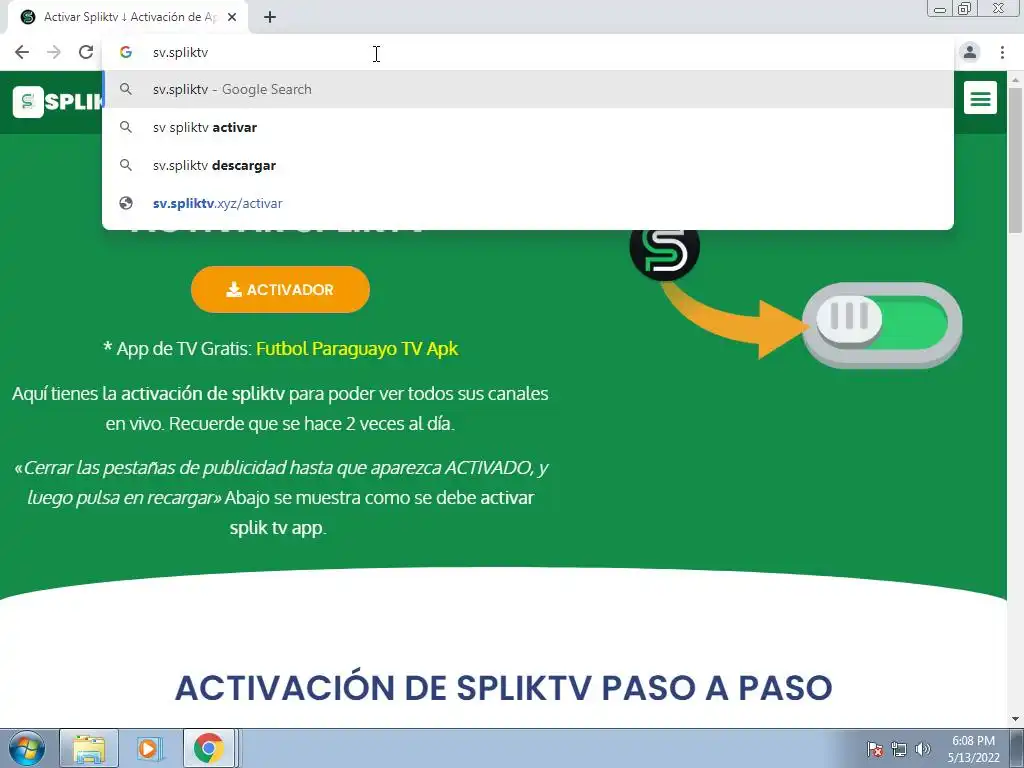Open the sv.spliktv.xyz/activar URL suggestion
1024x768 pixels.
click(528, 203)
